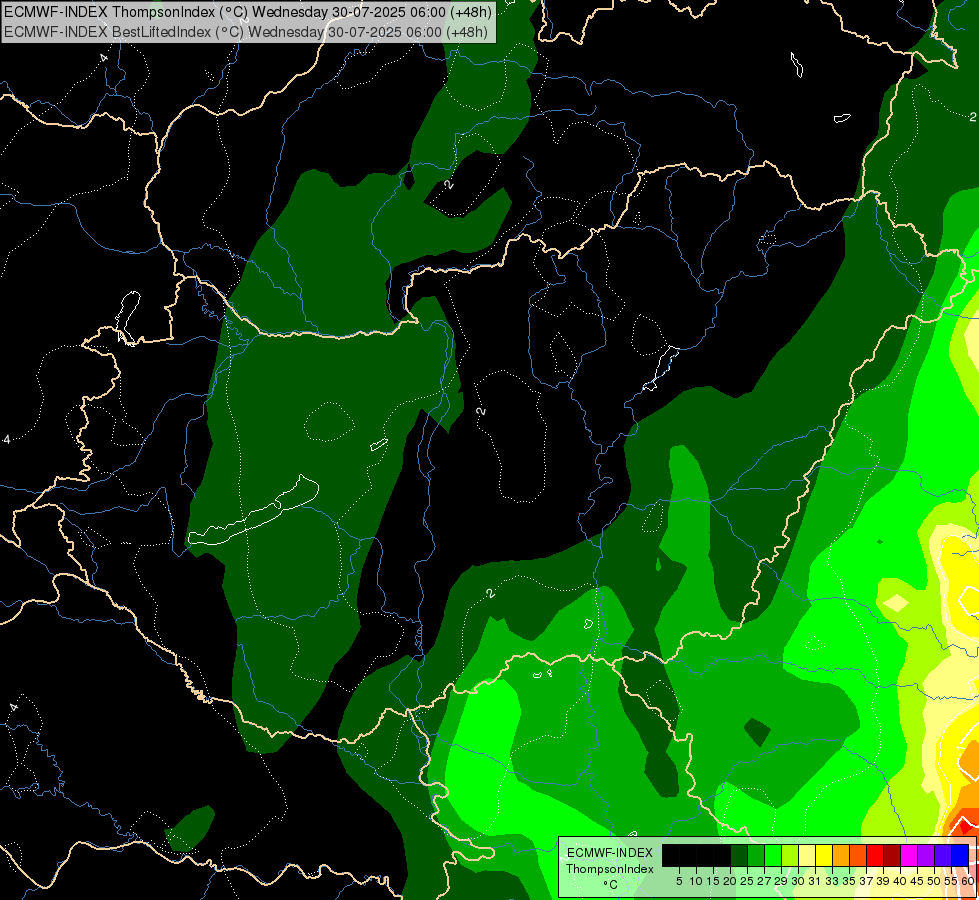Click the elongated lake outline on map

(253, 511)
